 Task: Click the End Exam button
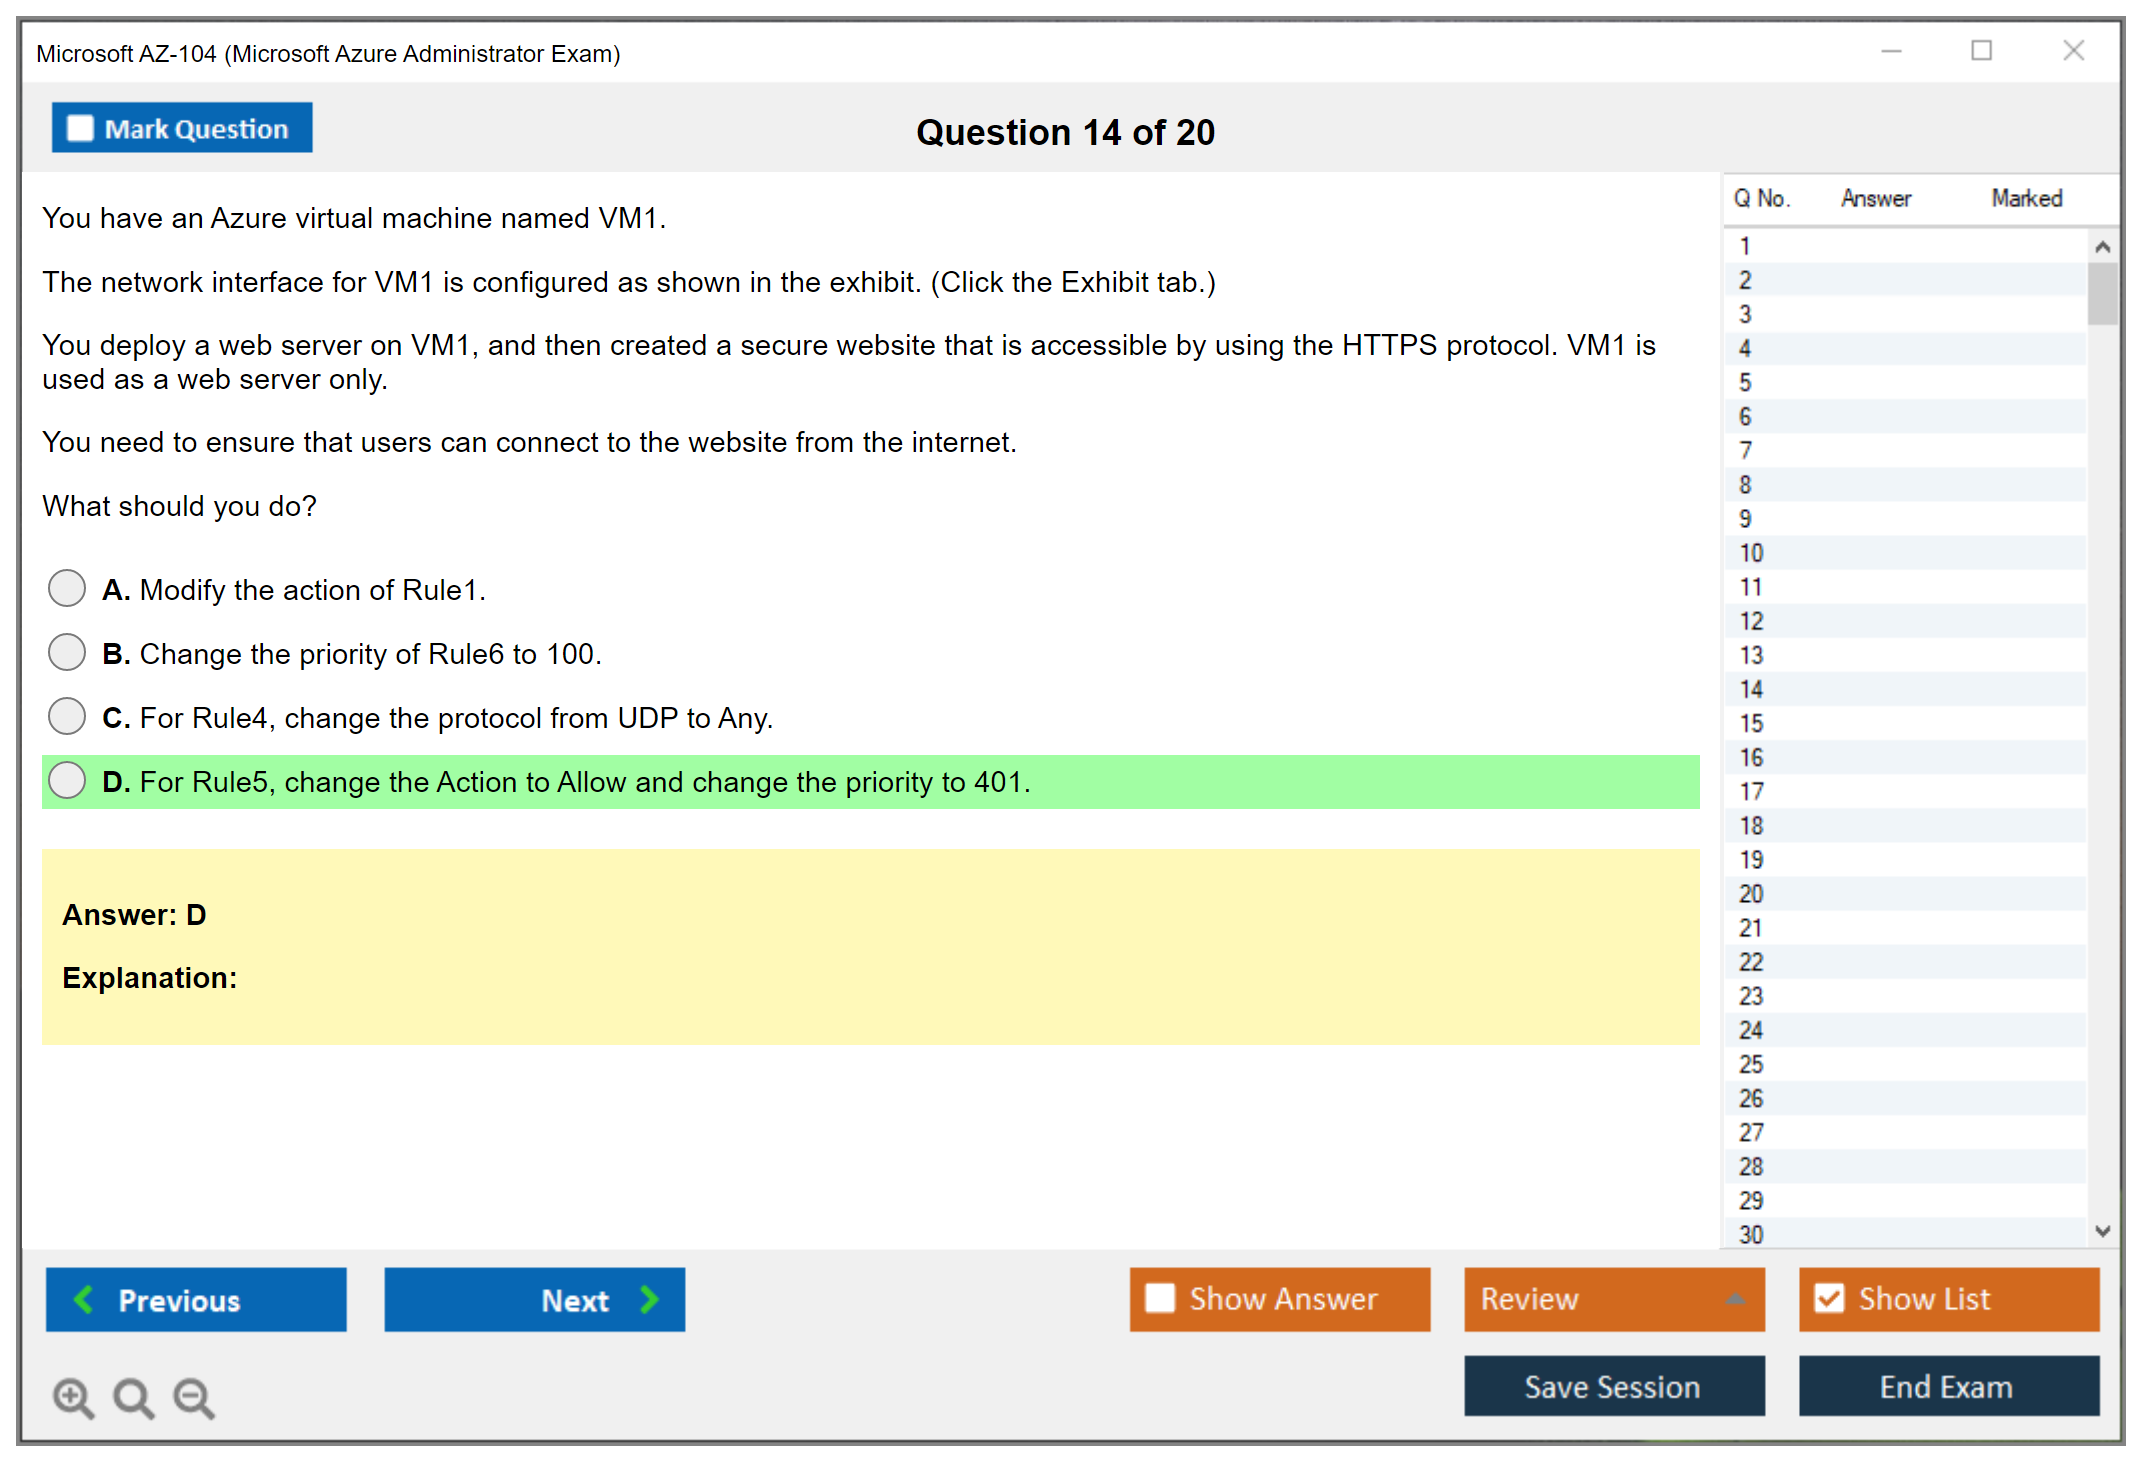click(x=1947, y=1386)
